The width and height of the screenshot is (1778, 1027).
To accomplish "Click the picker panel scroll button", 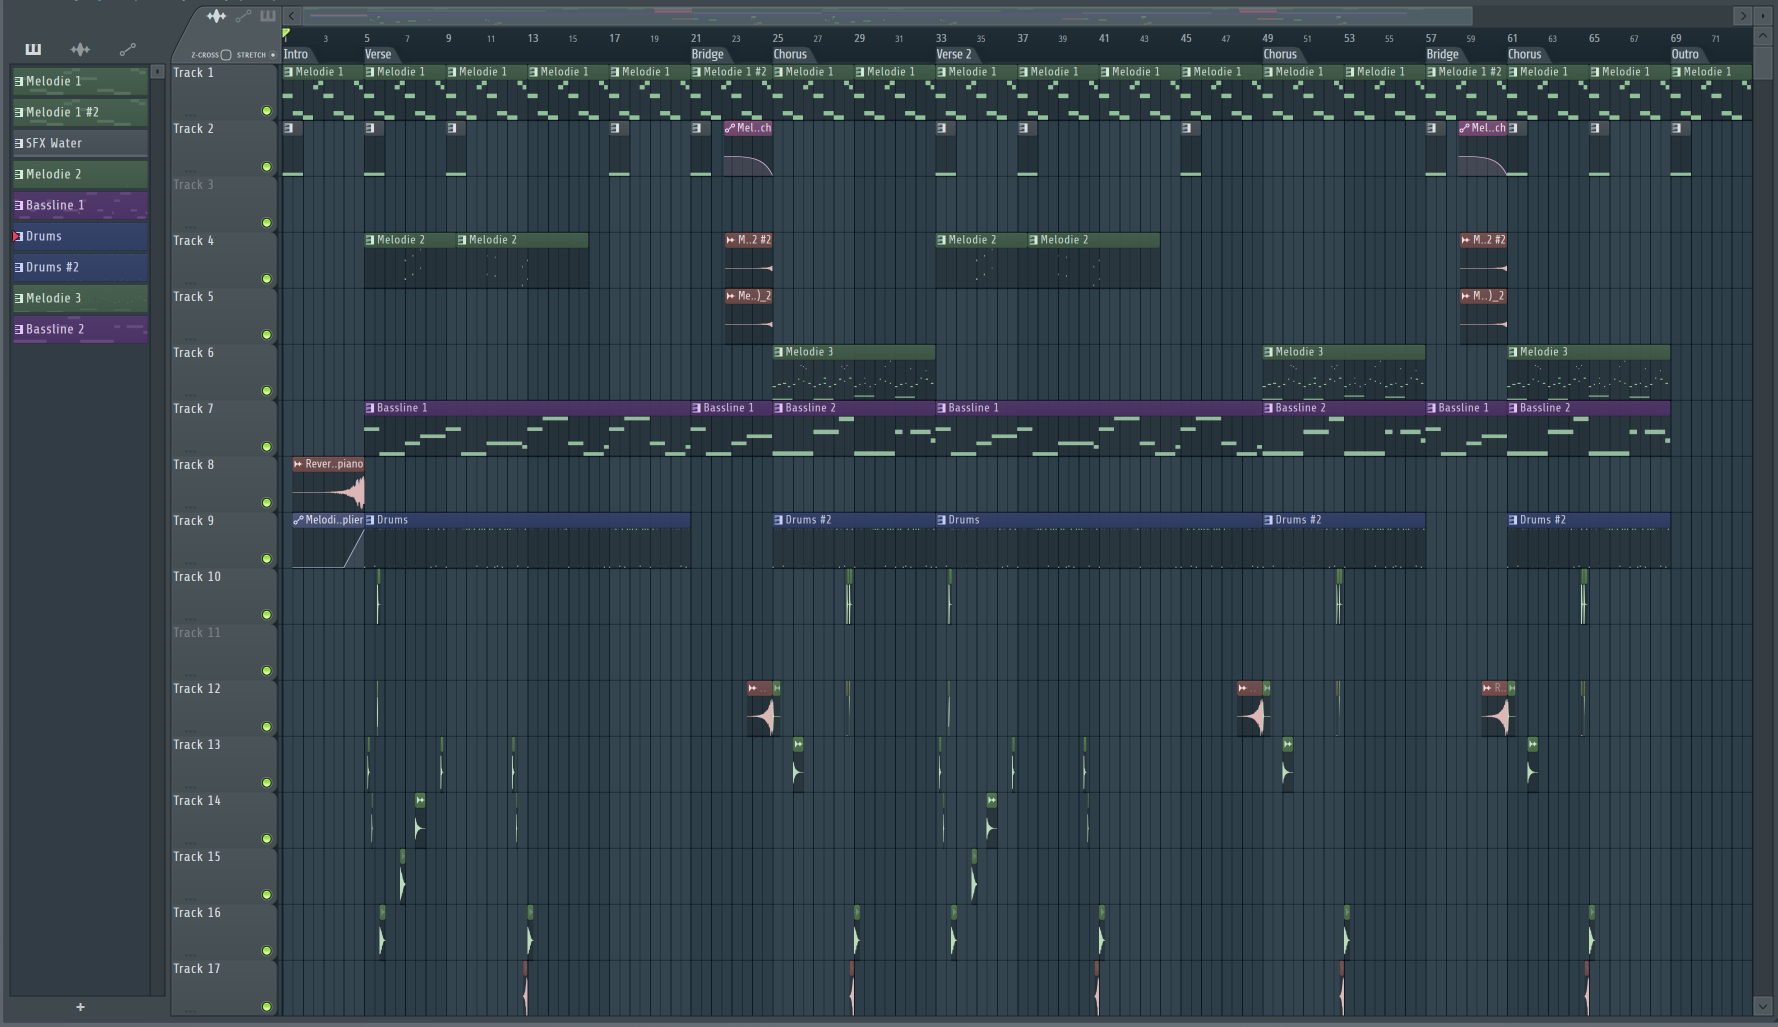I will point(157,72).
